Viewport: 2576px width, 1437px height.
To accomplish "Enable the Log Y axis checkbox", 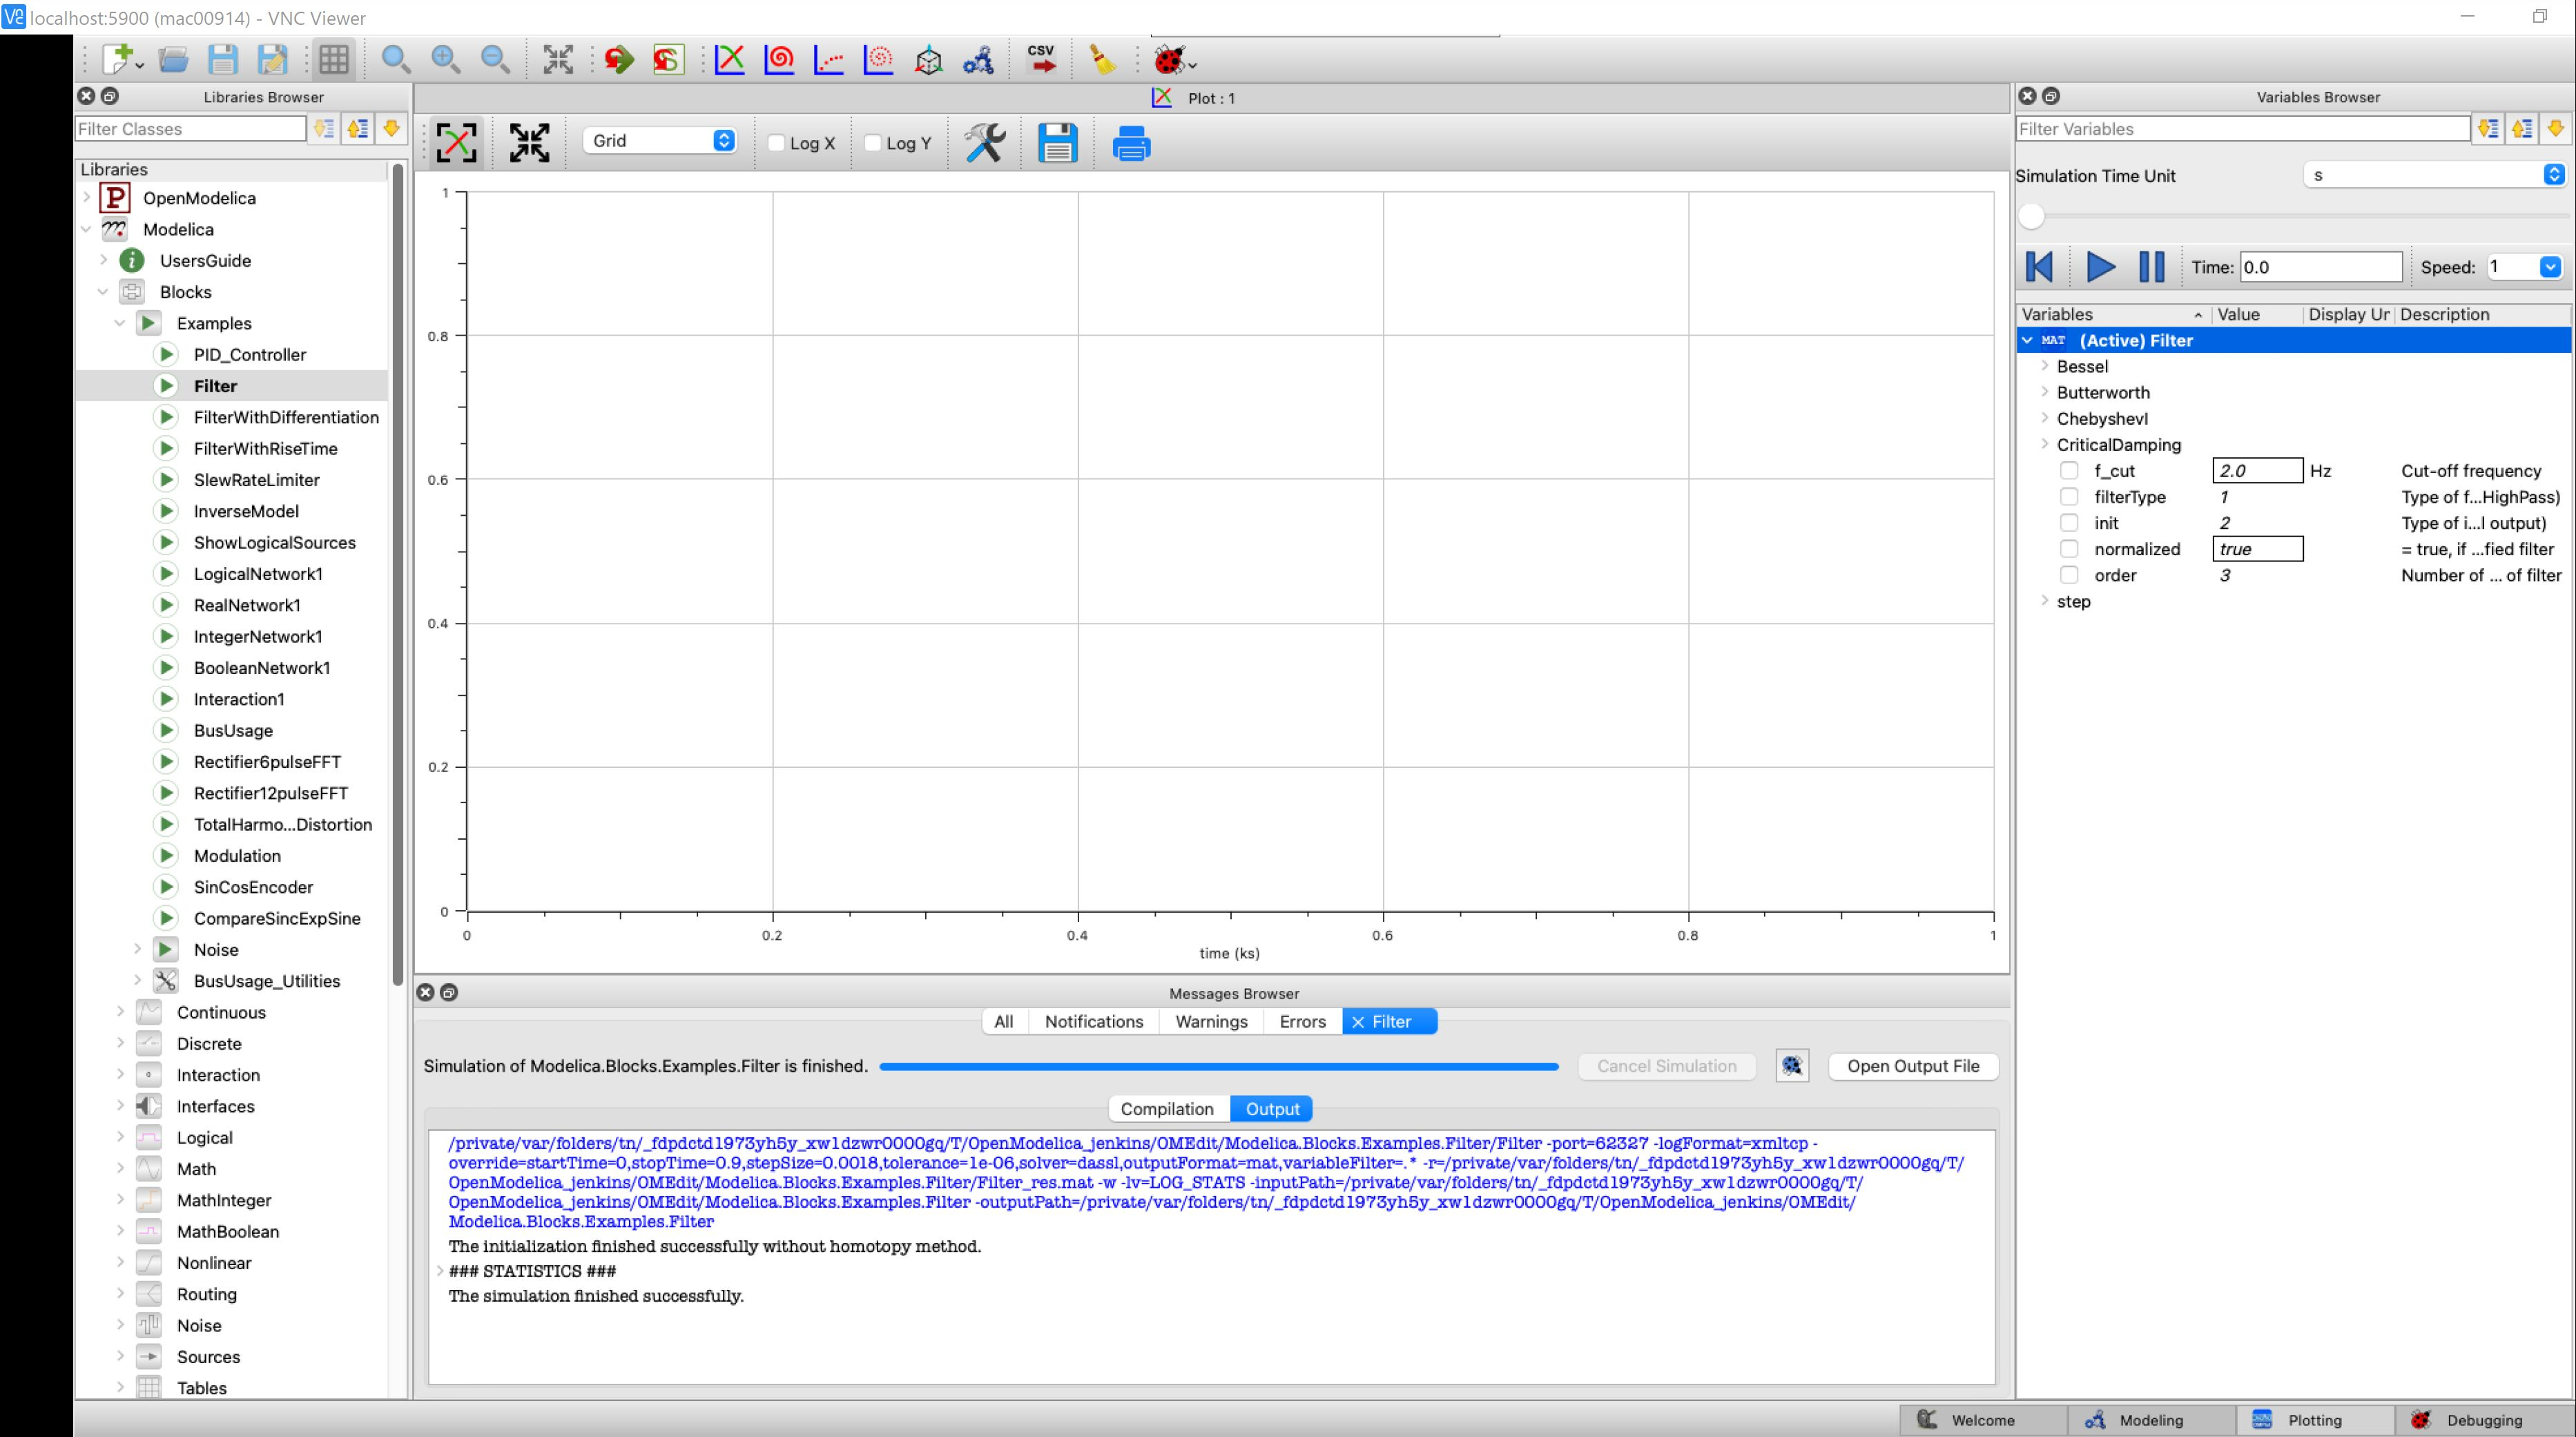I will (871, 143).
